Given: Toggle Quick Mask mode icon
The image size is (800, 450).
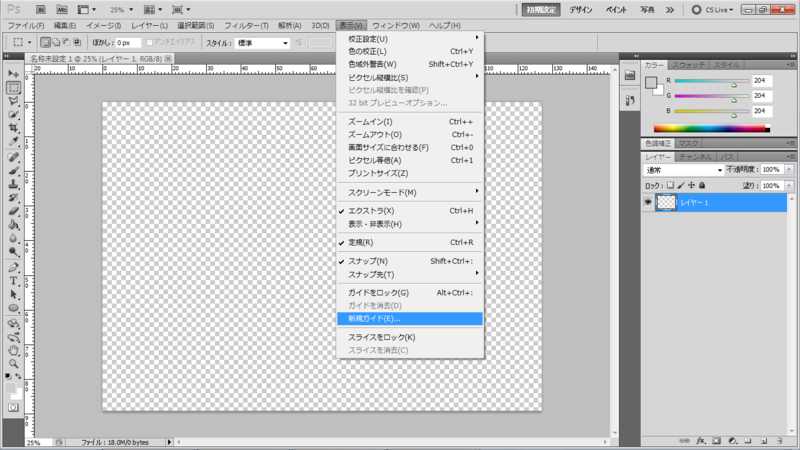Looking at the screenshot, I should tap(13, 408).
